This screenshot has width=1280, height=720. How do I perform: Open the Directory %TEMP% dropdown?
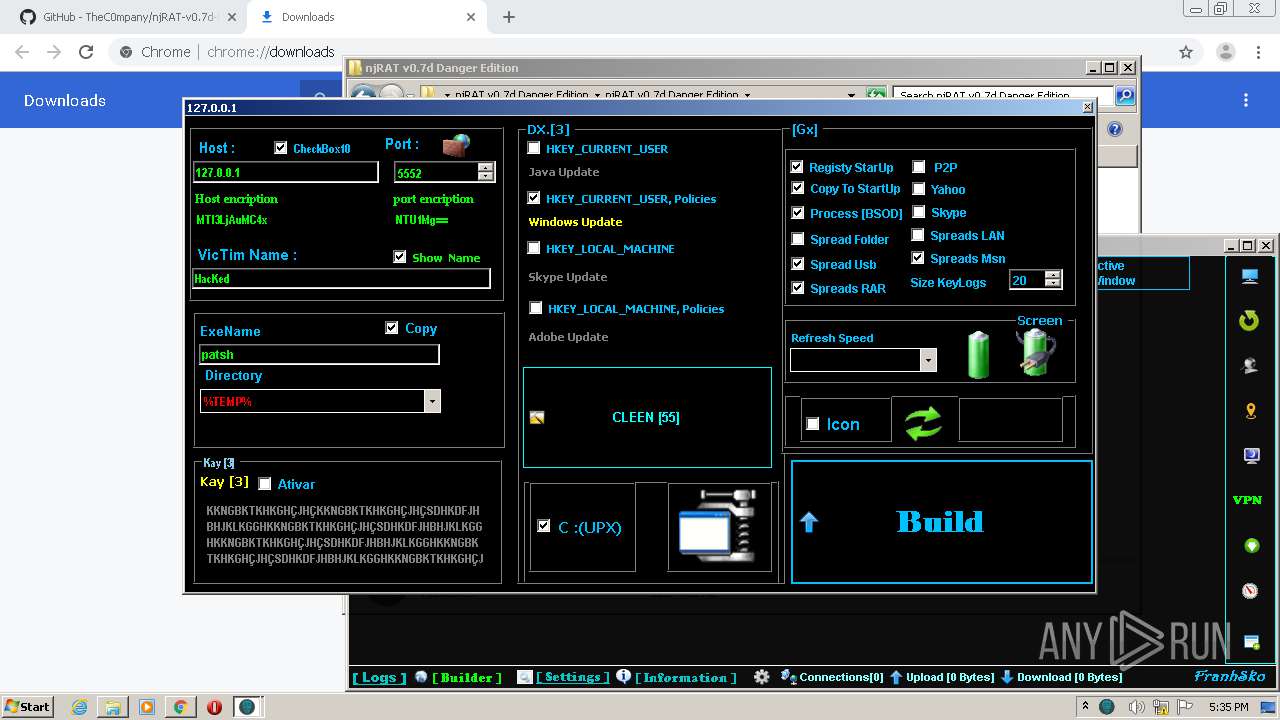coord(432,401)
